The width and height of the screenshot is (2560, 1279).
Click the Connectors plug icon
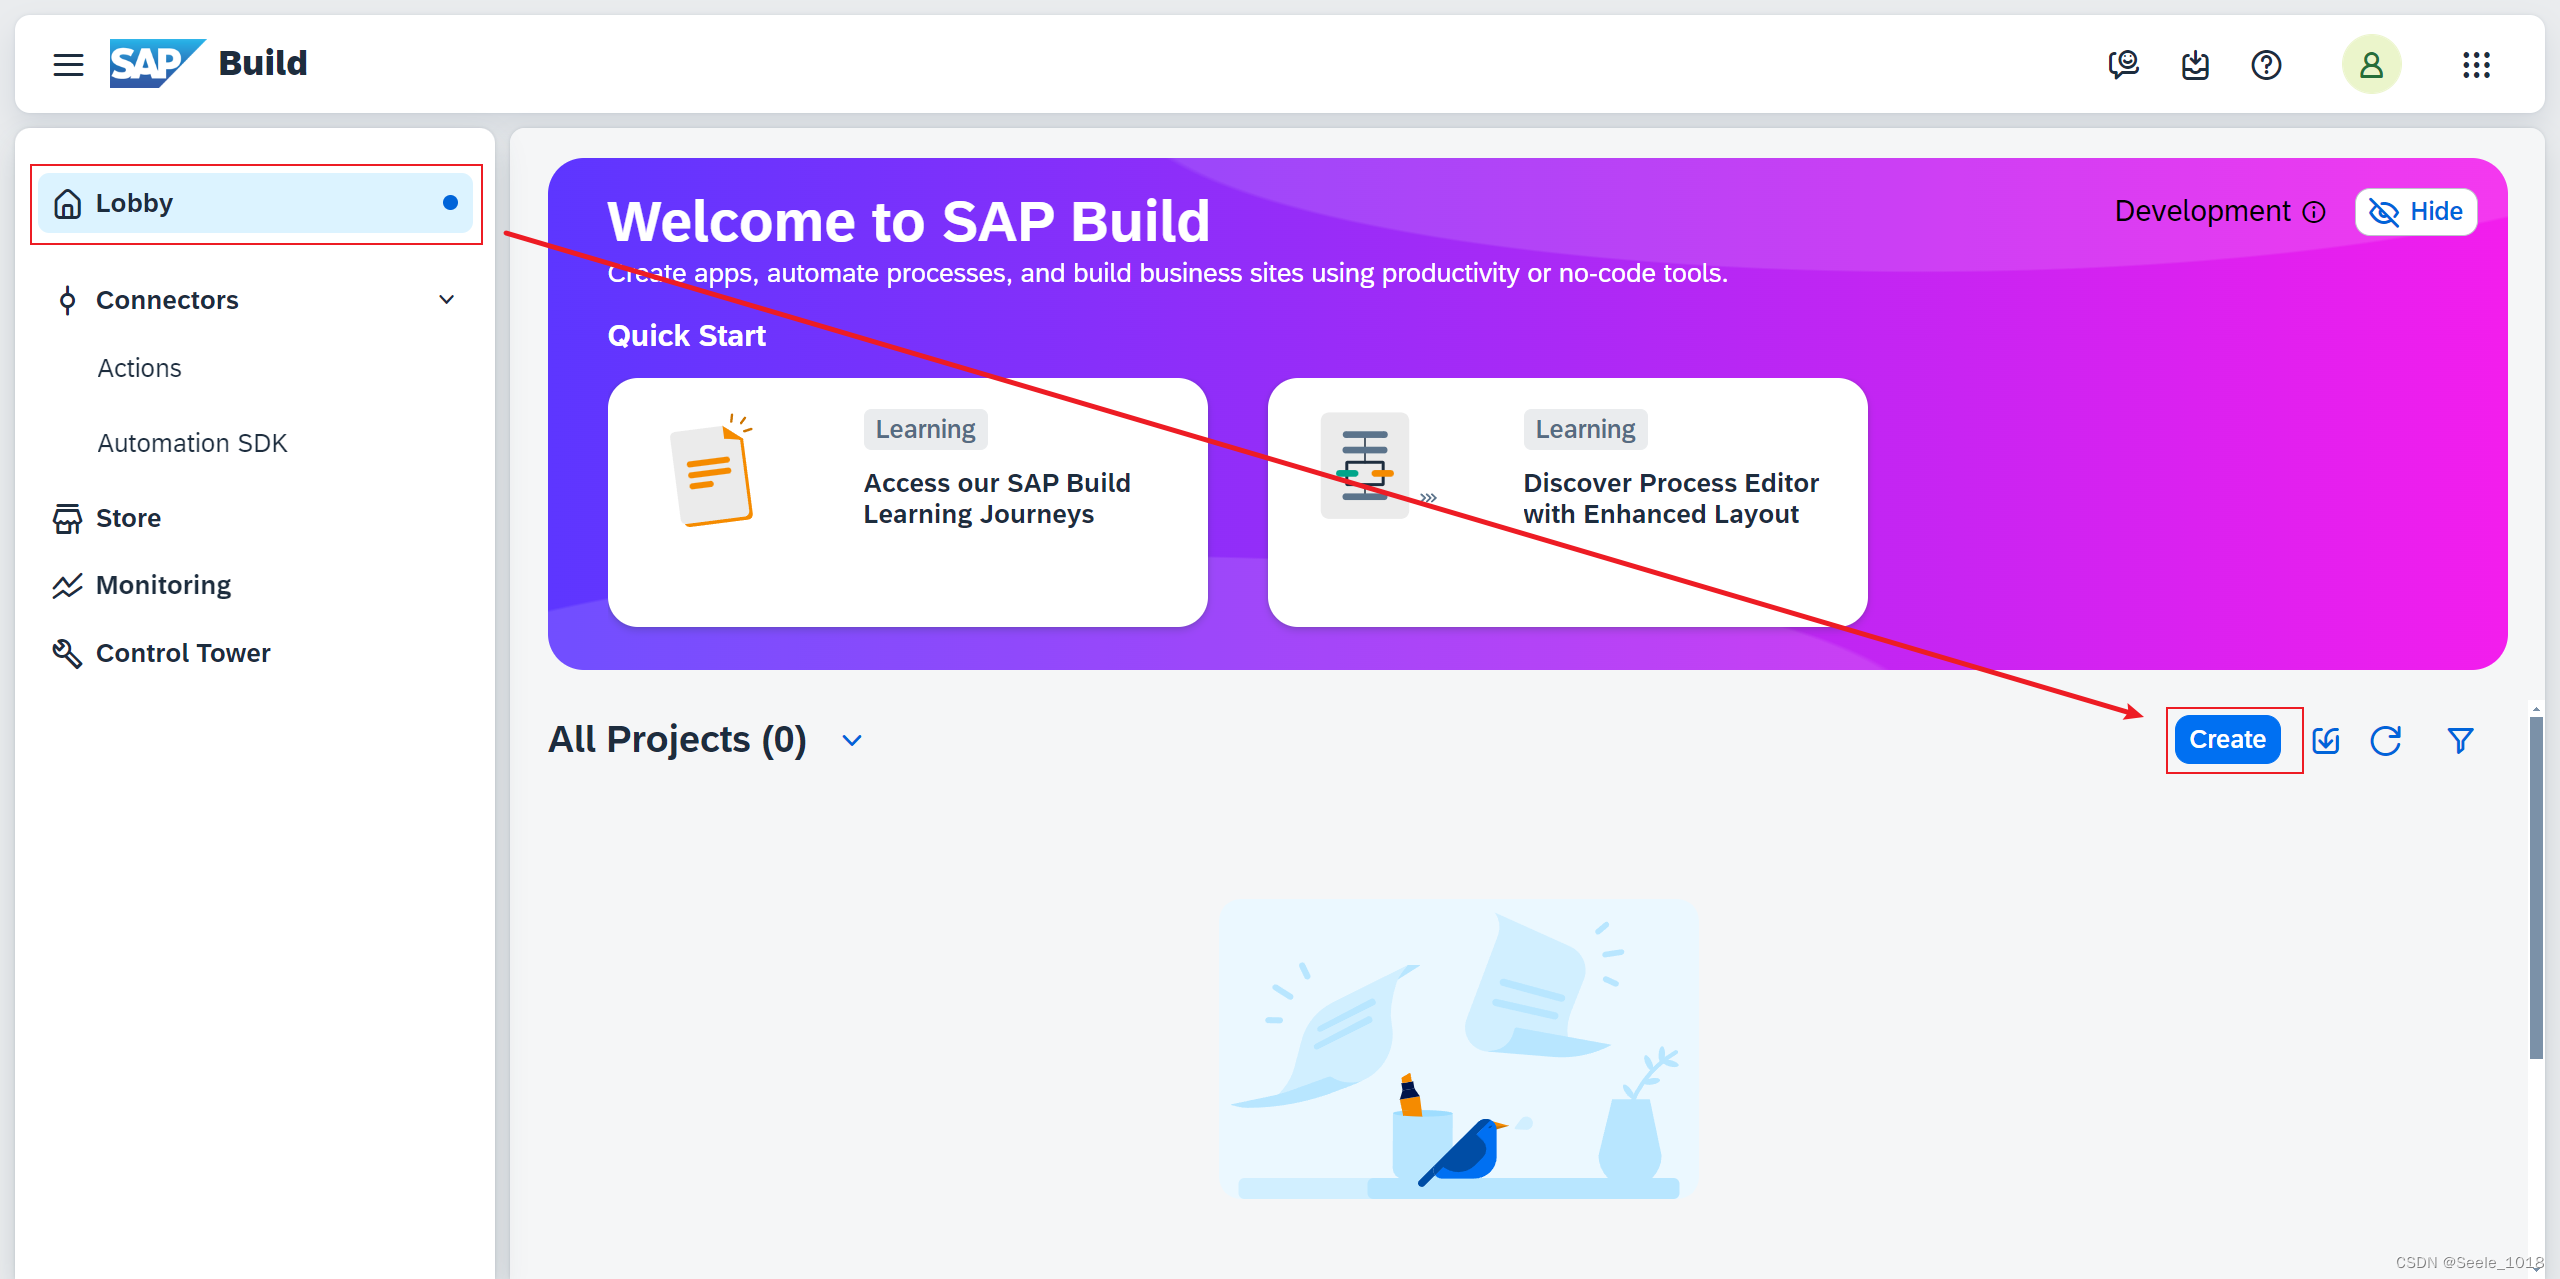67,300
